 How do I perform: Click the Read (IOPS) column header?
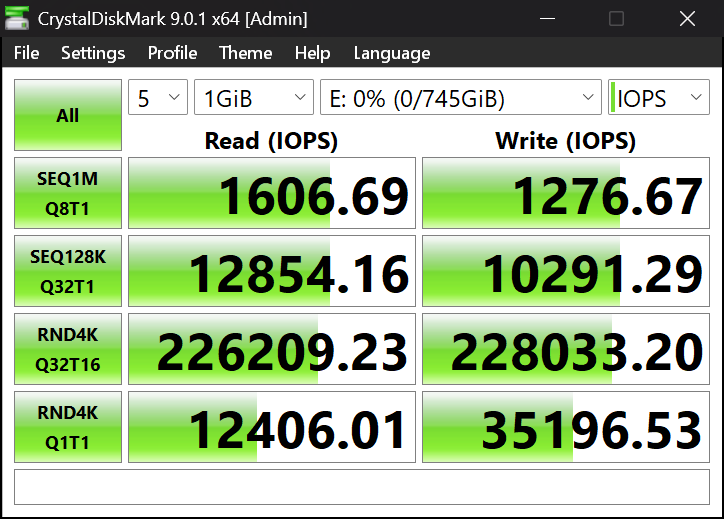coord(272,141)
